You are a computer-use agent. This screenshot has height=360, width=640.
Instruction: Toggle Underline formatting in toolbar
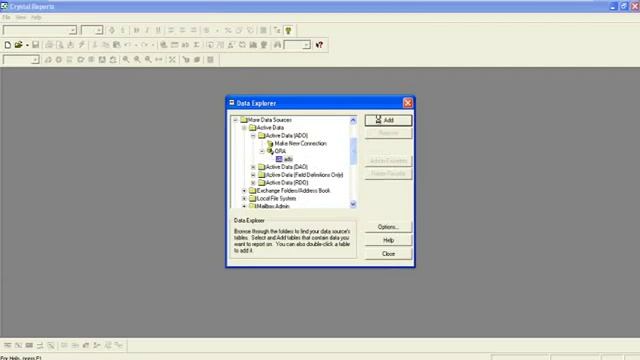(158, 30)
